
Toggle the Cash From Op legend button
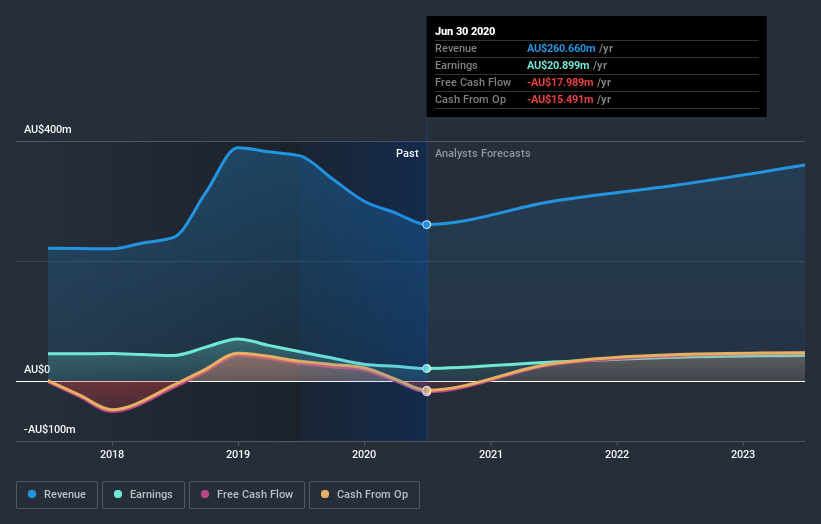(364, 495)
